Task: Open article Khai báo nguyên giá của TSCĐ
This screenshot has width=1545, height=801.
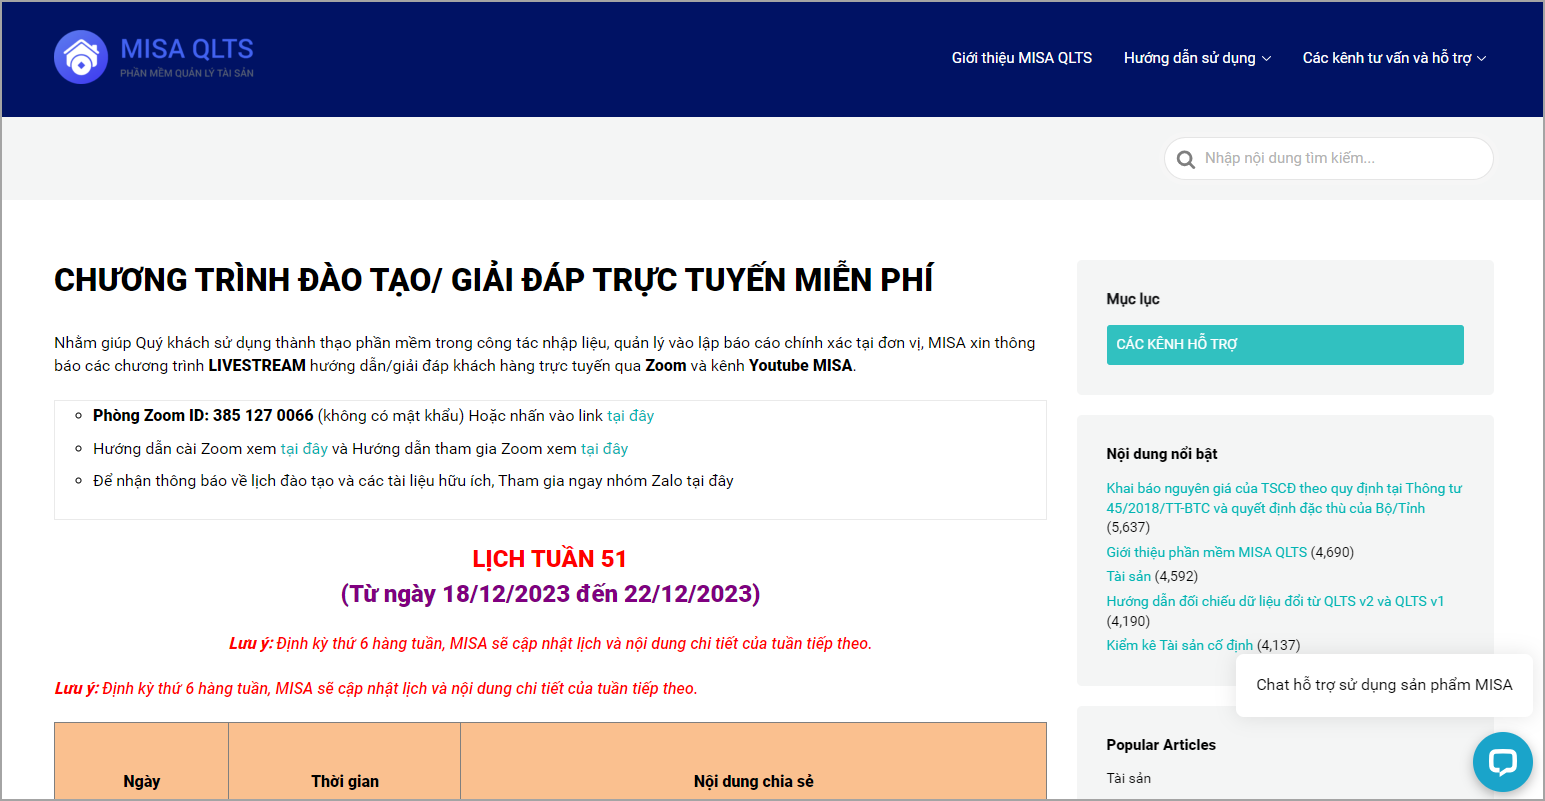Action: tap(1284, 498)
